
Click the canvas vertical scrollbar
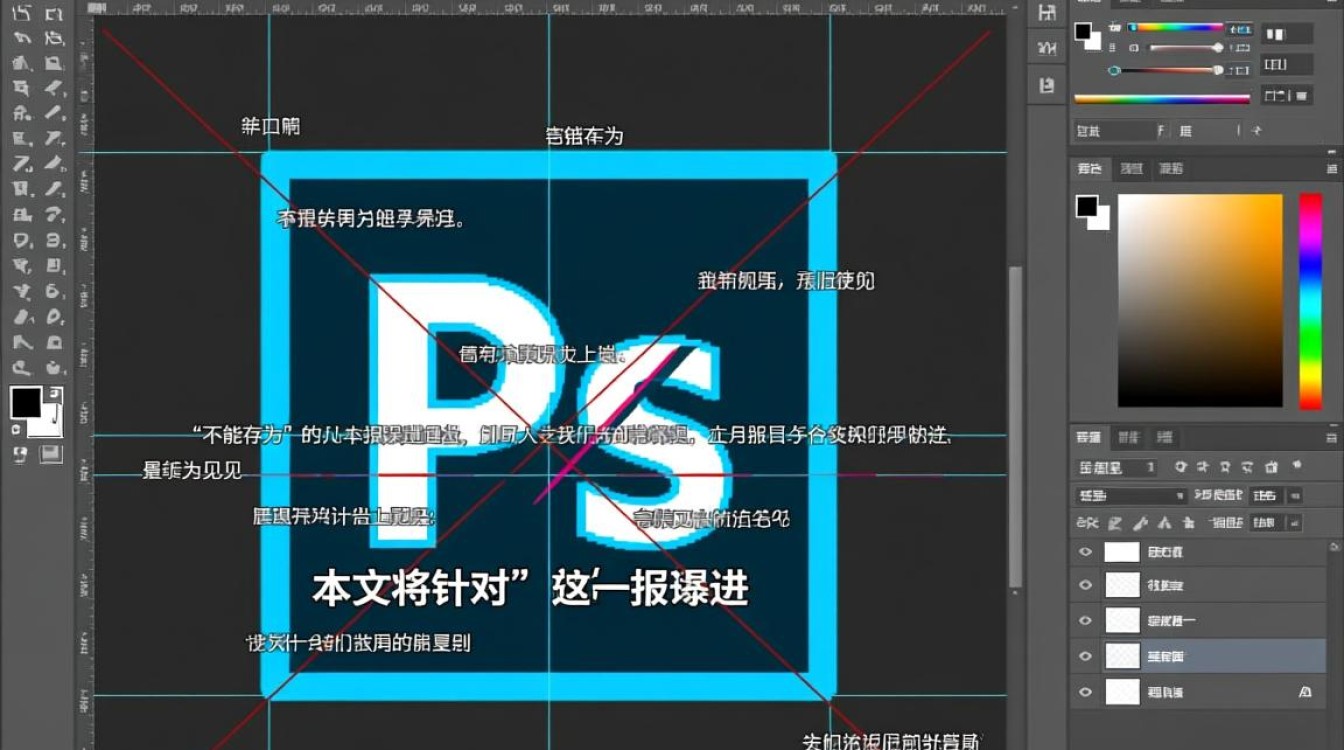pyautogui.click(x=1016, y=427)
